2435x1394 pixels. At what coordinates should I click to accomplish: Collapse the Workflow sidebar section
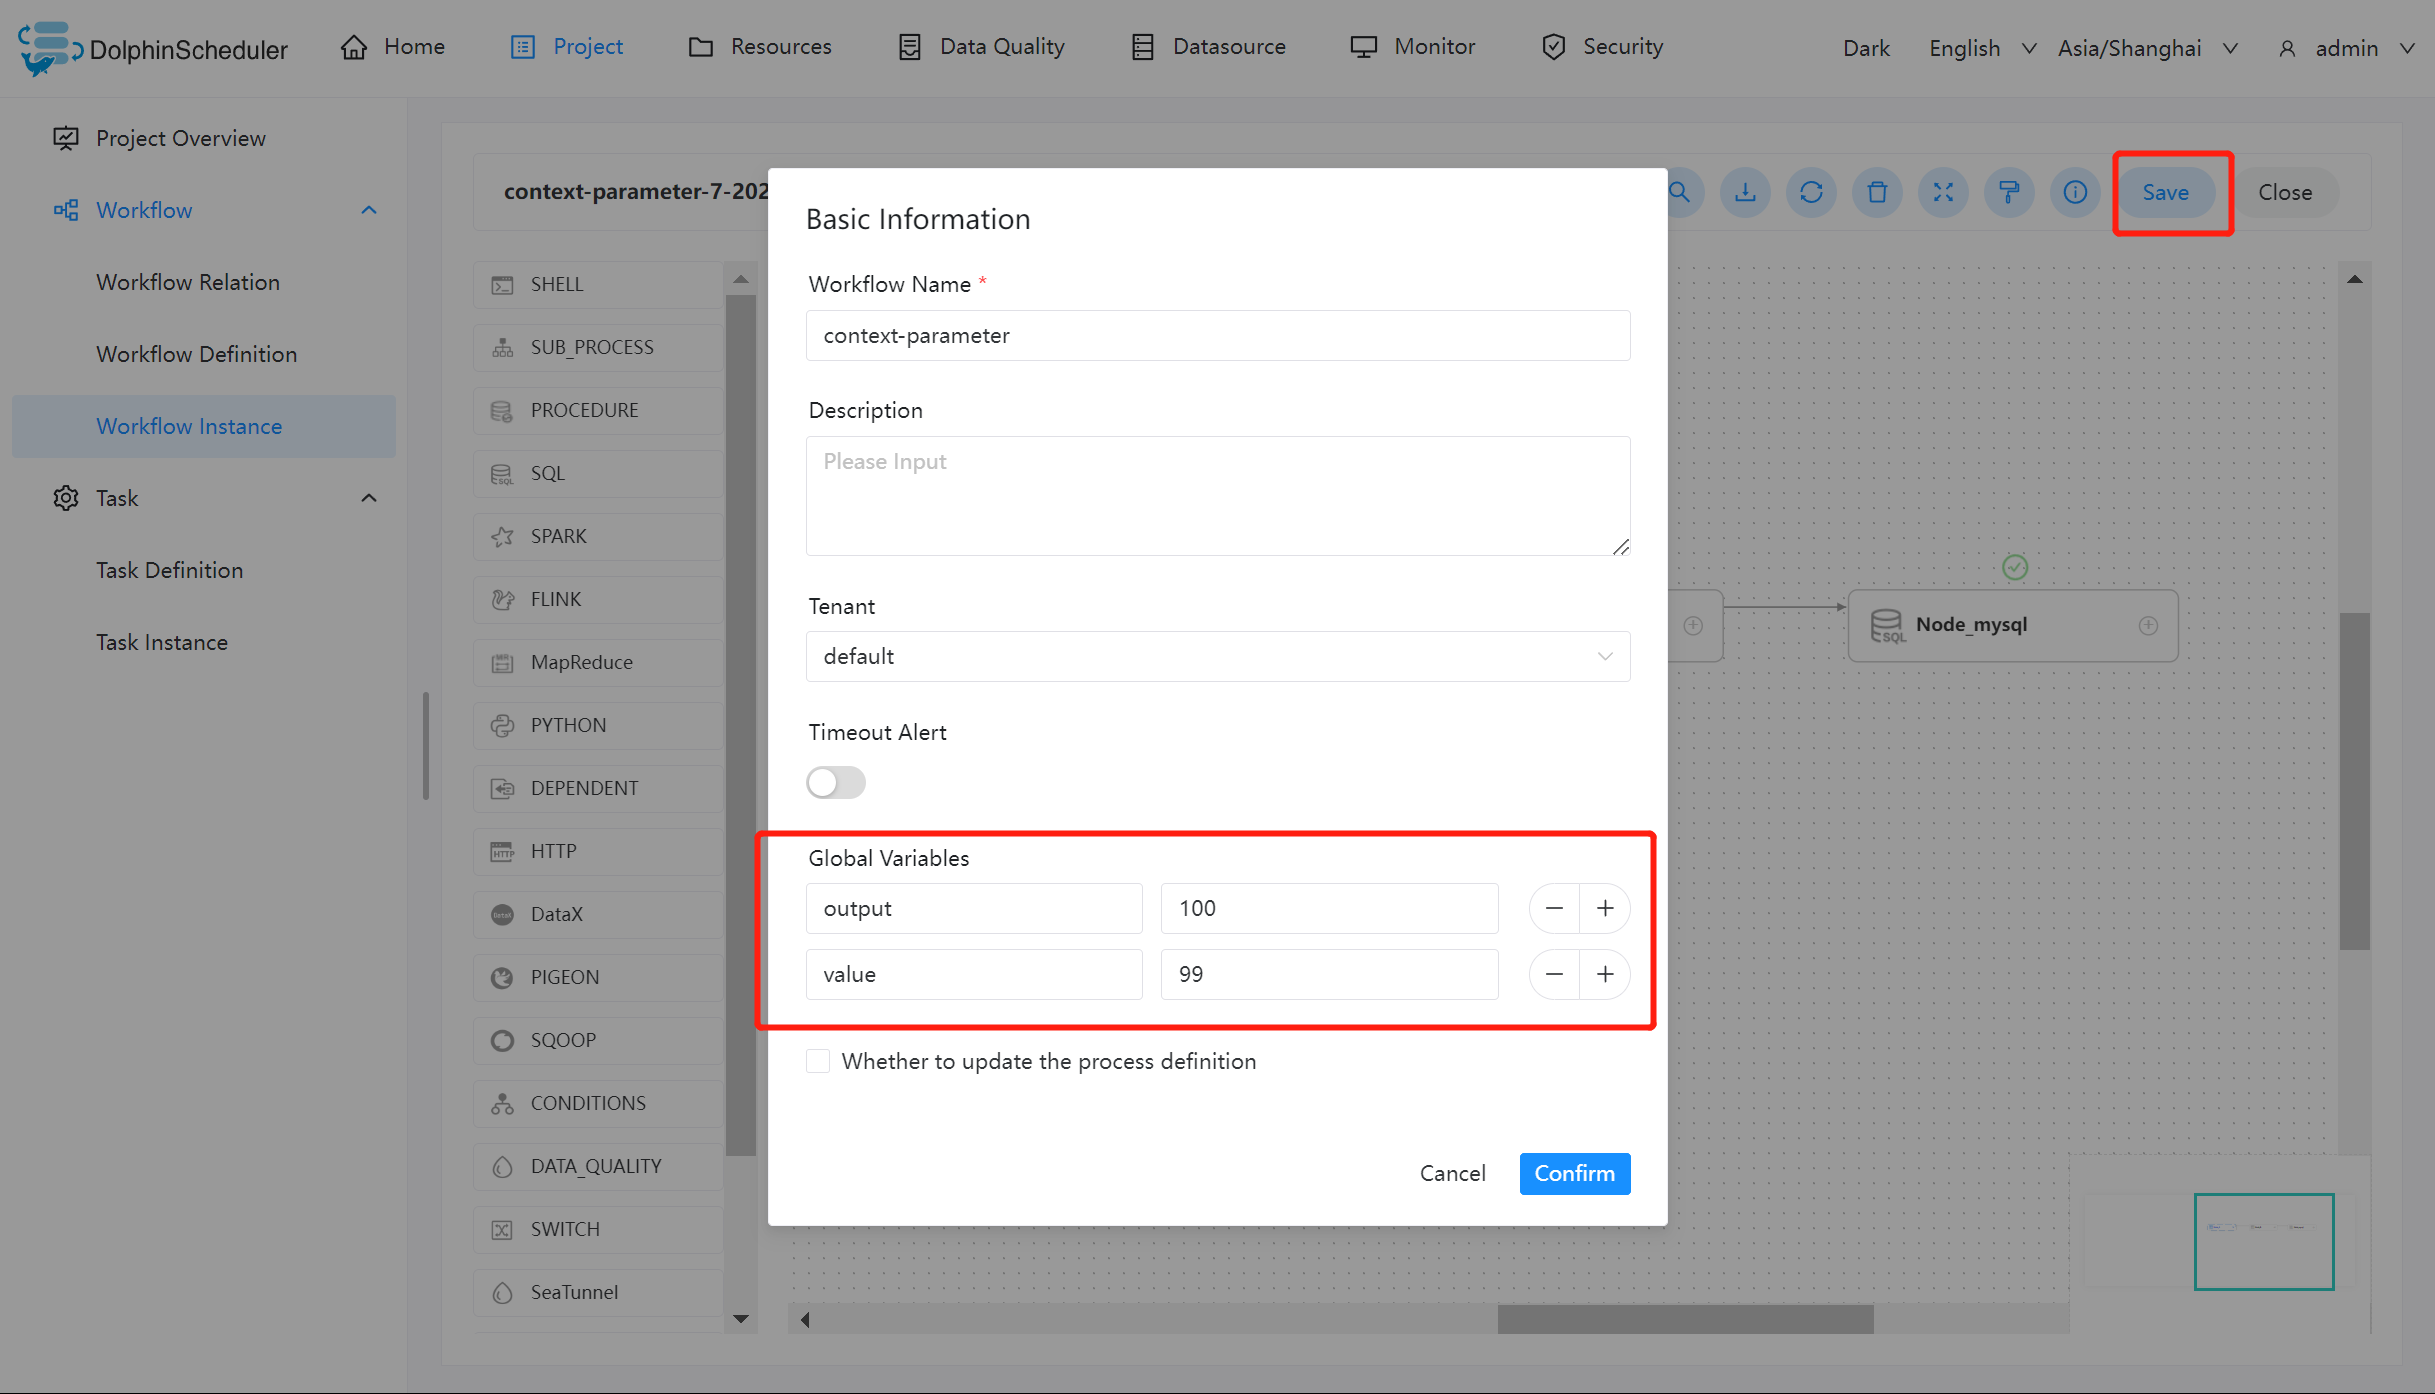(x=369, y=210)
